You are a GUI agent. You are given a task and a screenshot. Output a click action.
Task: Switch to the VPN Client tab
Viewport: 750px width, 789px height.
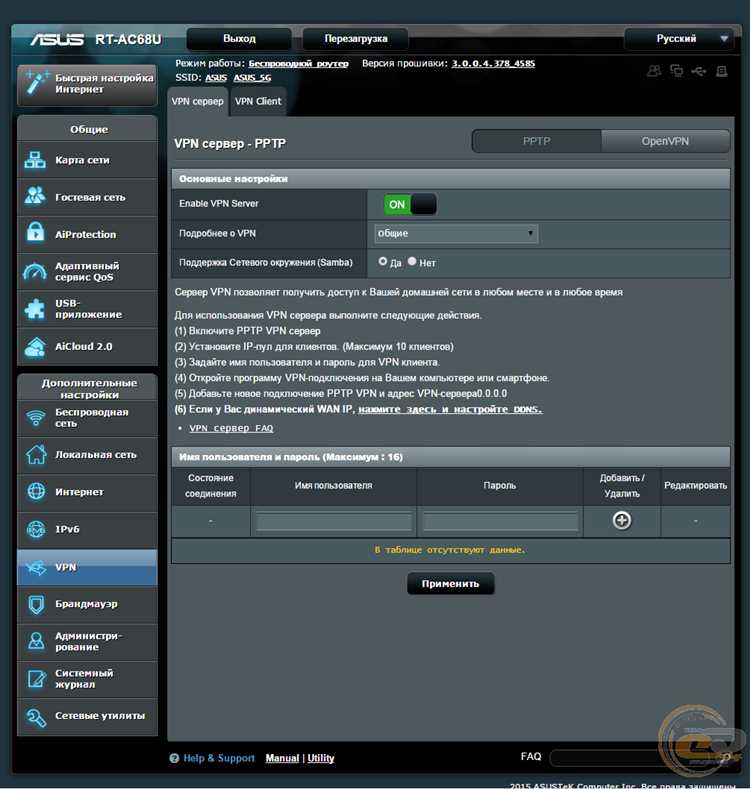258,101
